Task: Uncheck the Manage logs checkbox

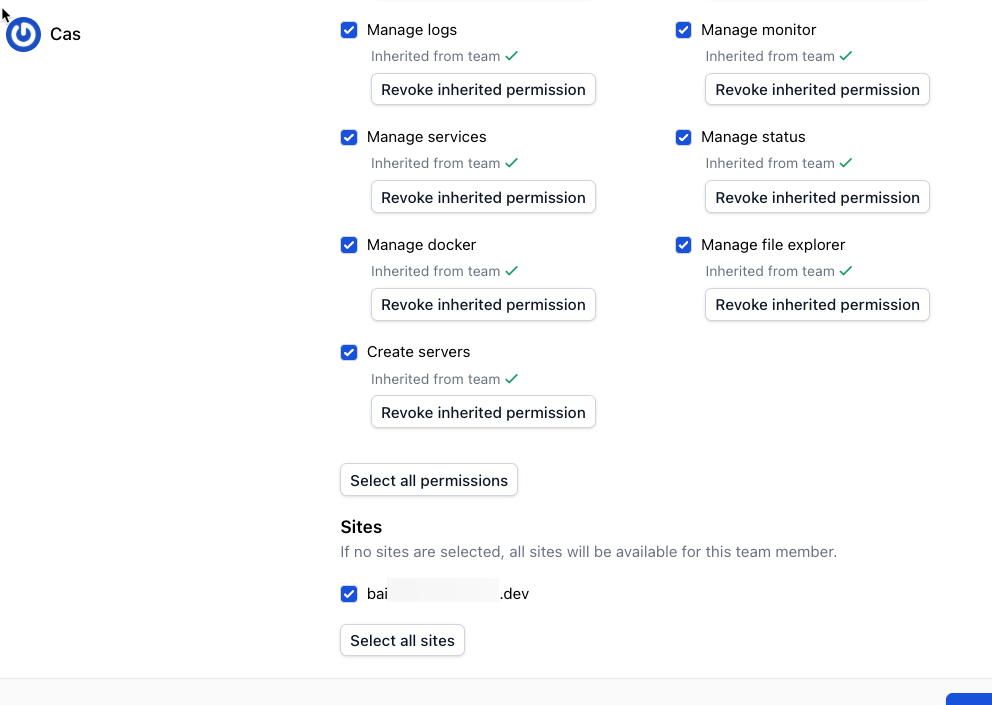Action: (349, 30)
